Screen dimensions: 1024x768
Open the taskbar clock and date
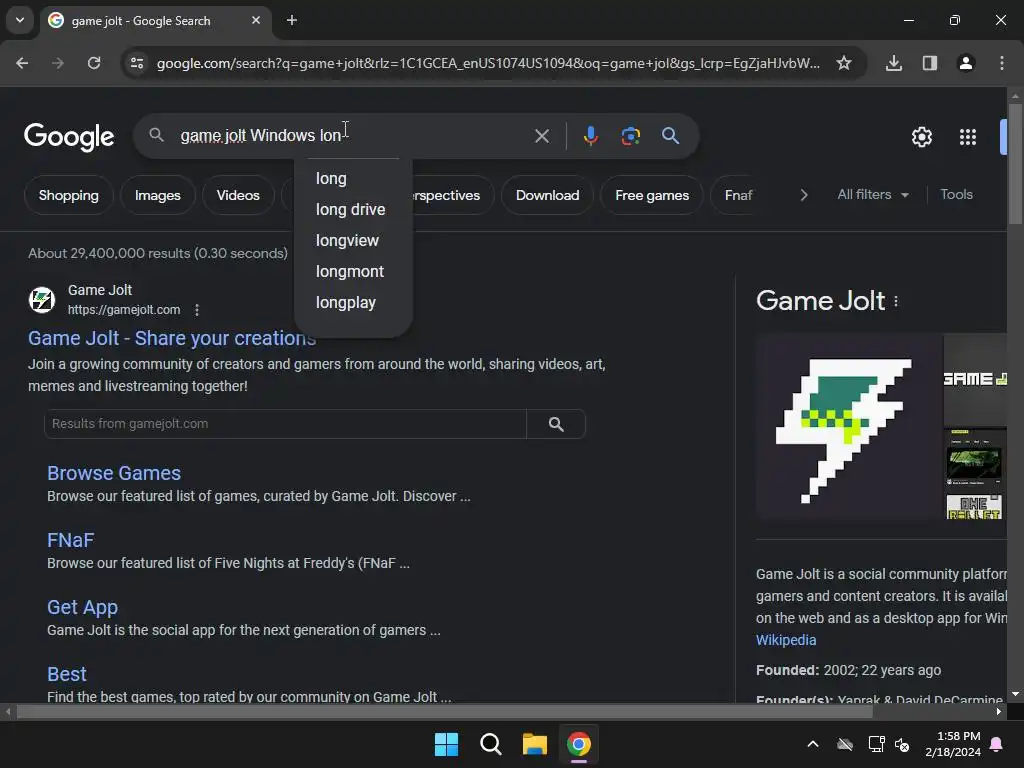coord(953,744)
